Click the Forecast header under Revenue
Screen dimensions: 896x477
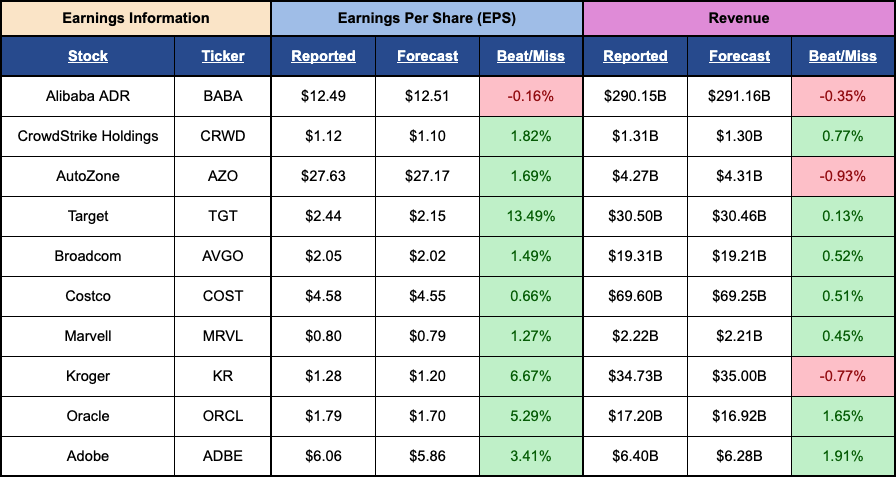pos(739,56)
